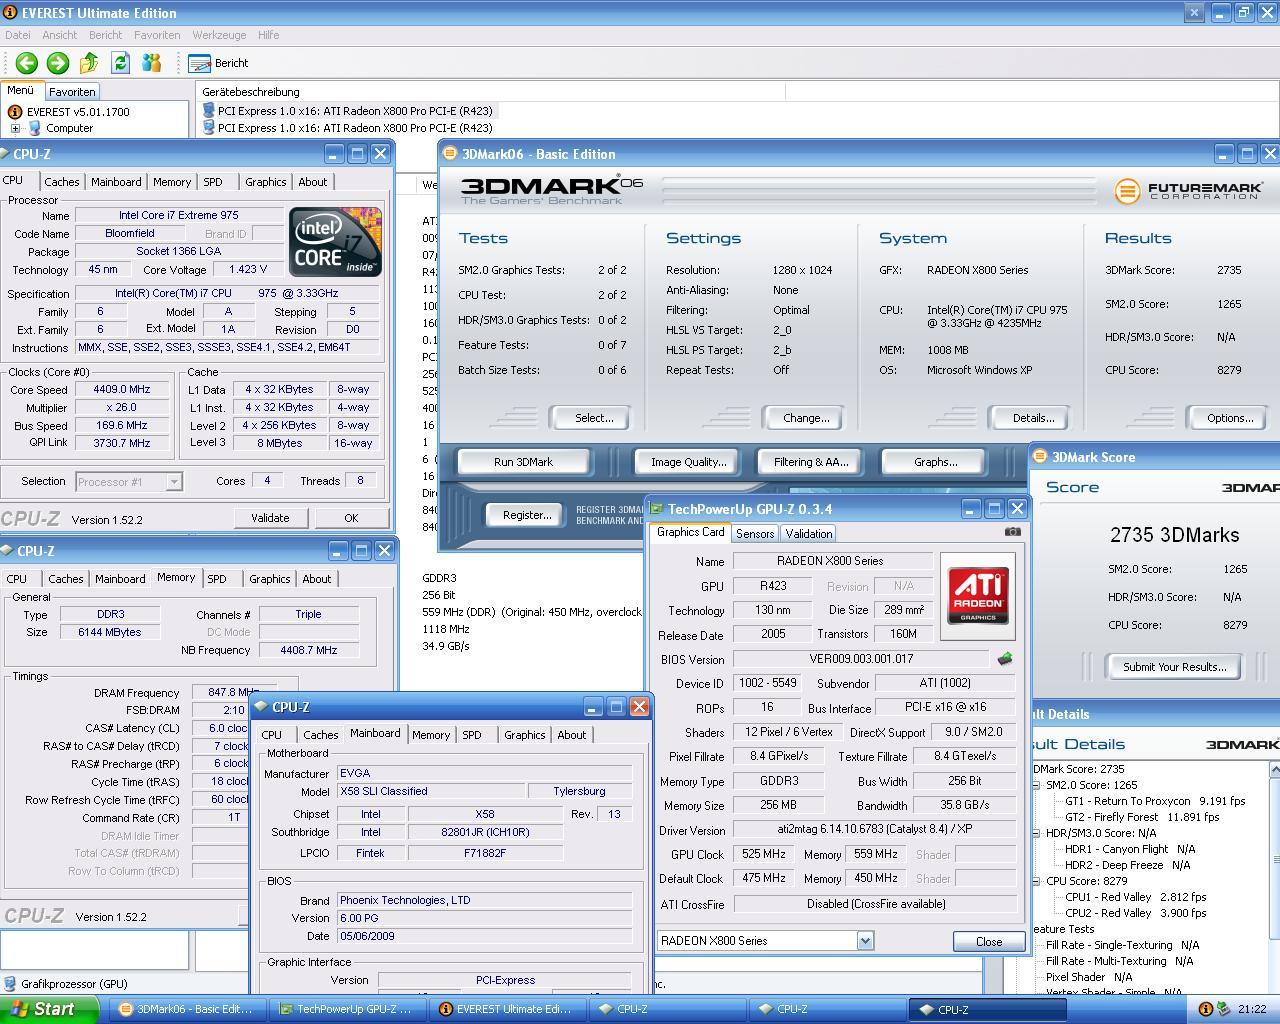
Task: Click the folder Up icon in EVEREST toolbar
Action: click(x=89, y=63)
